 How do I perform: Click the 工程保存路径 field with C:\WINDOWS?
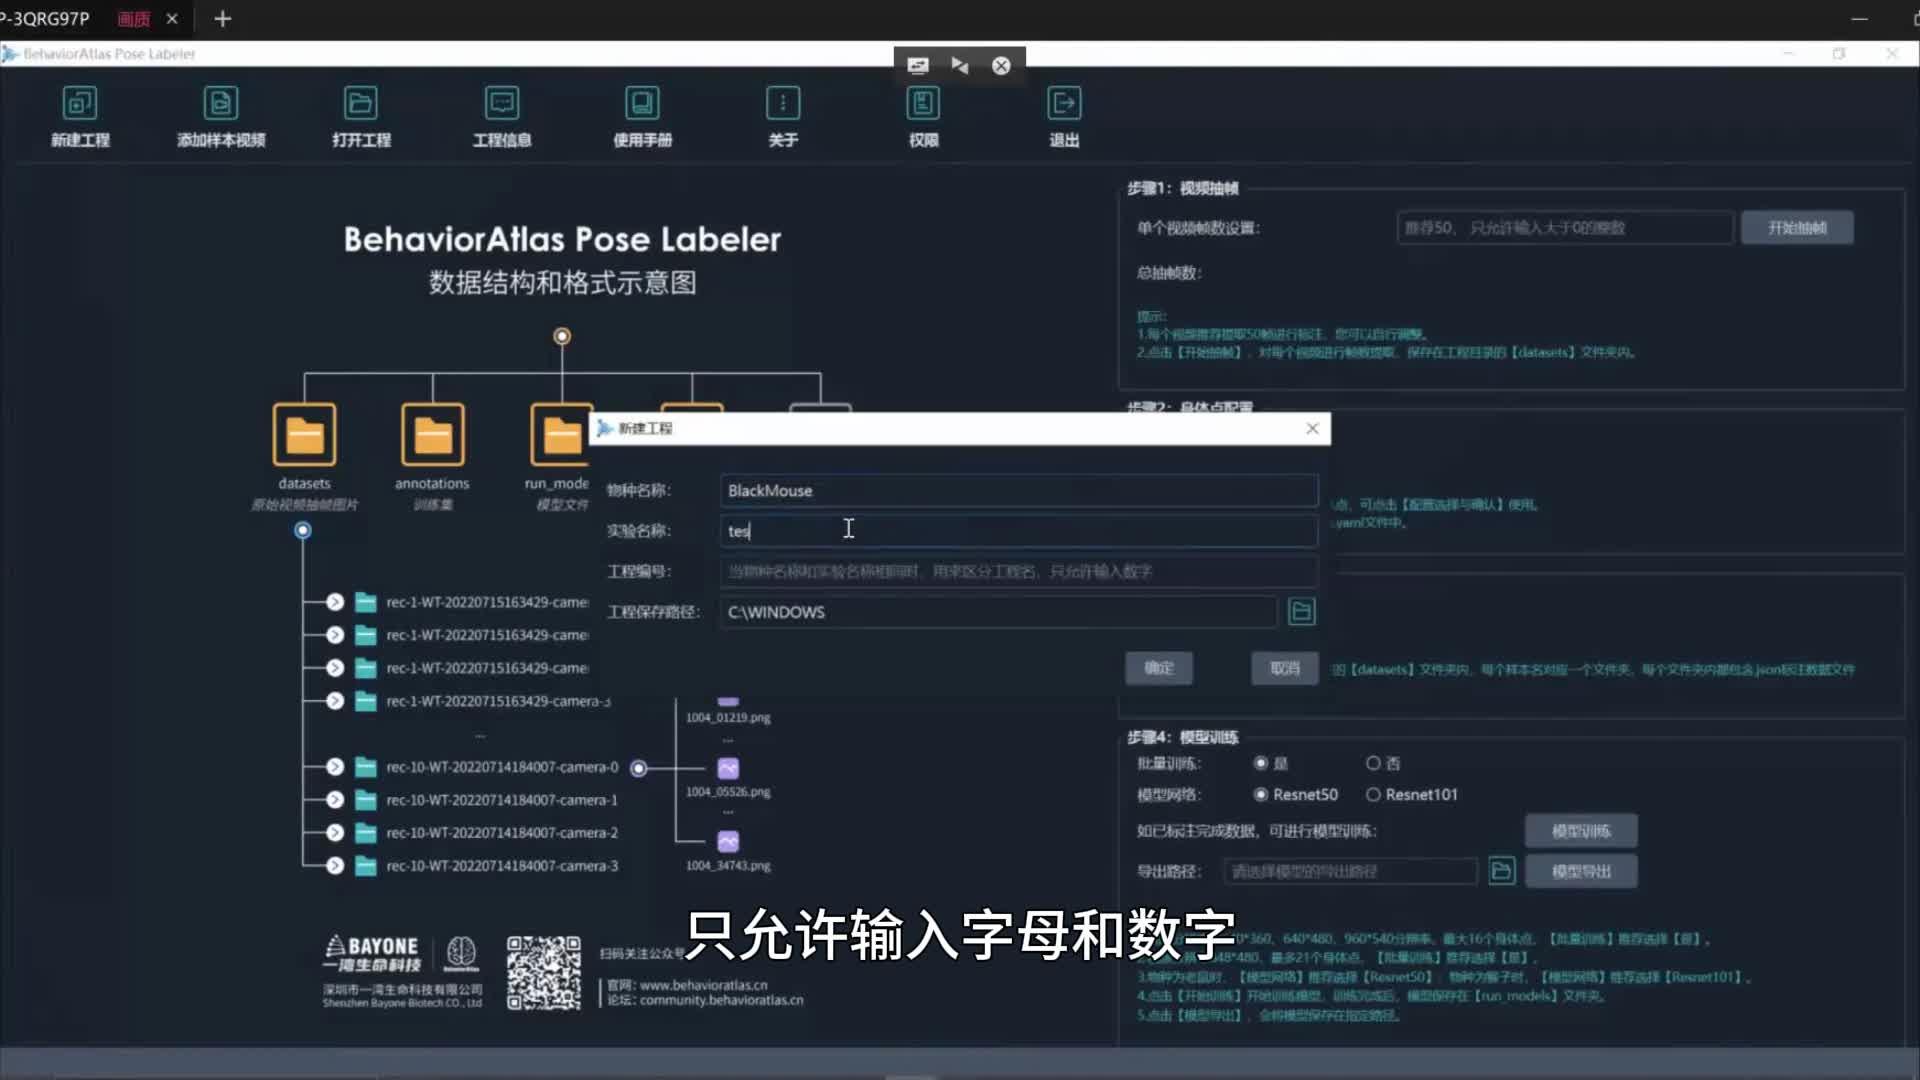pyautogui.click(x=998, y=612)
